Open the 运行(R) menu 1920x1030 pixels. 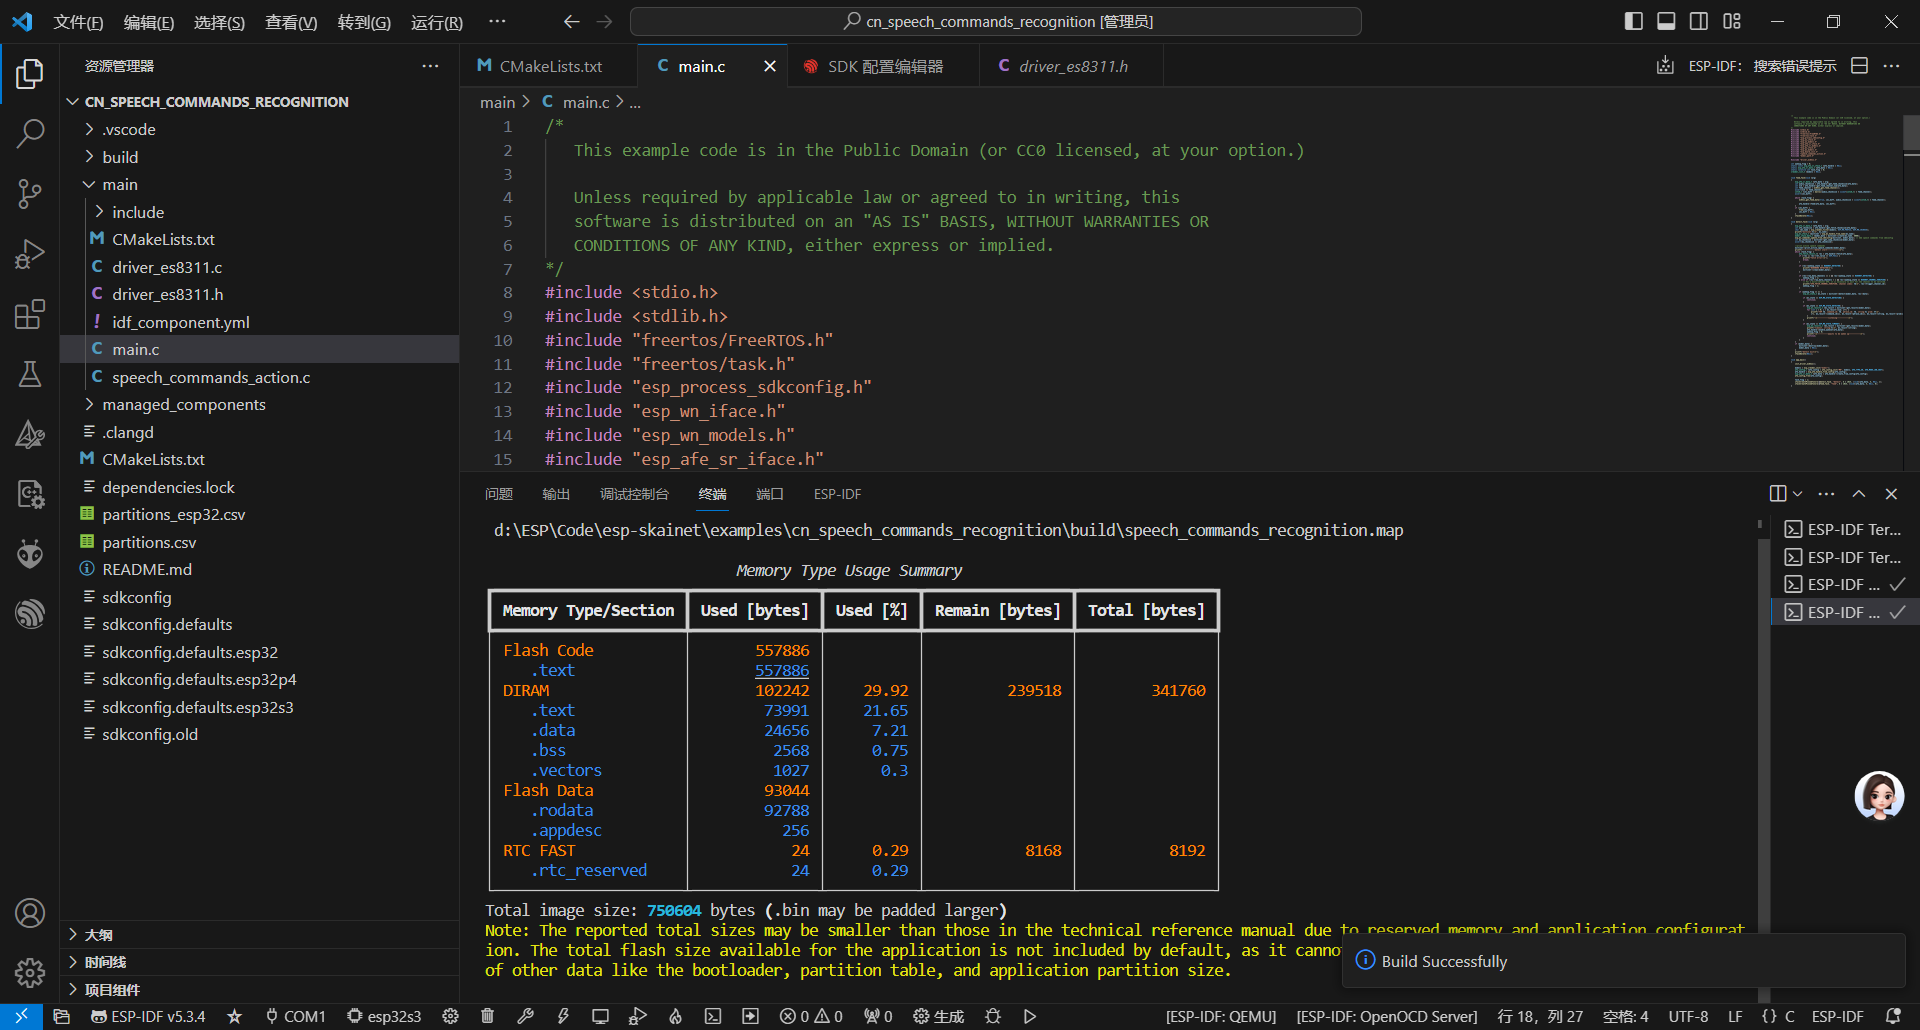tap(437, 22)
